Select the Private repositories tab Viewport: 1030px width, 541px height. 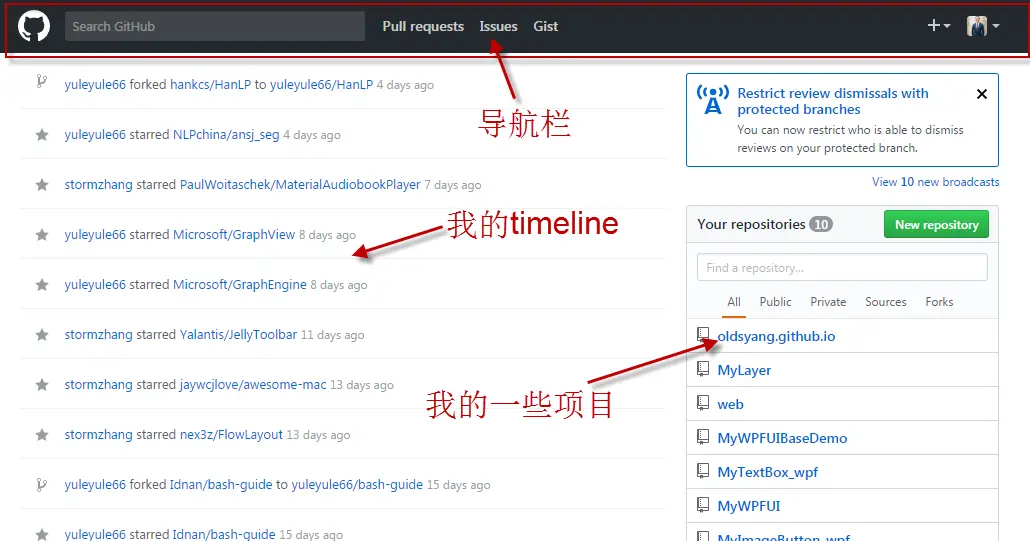pyautogui.click(x=828, y=302)
